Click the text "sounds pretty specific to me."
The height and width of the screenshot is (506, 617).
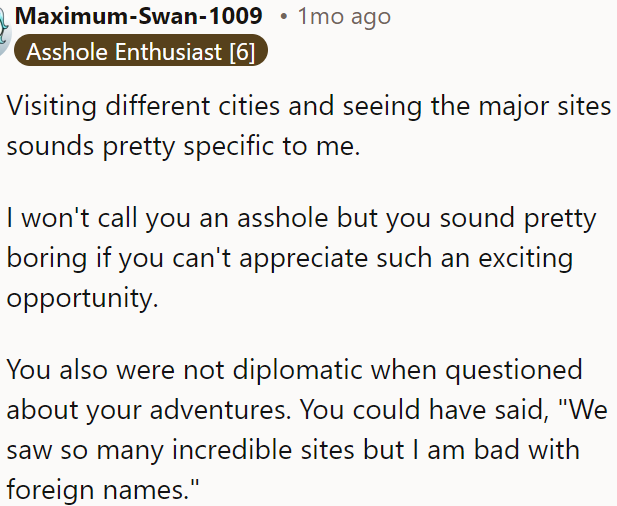tap(182, 145)
